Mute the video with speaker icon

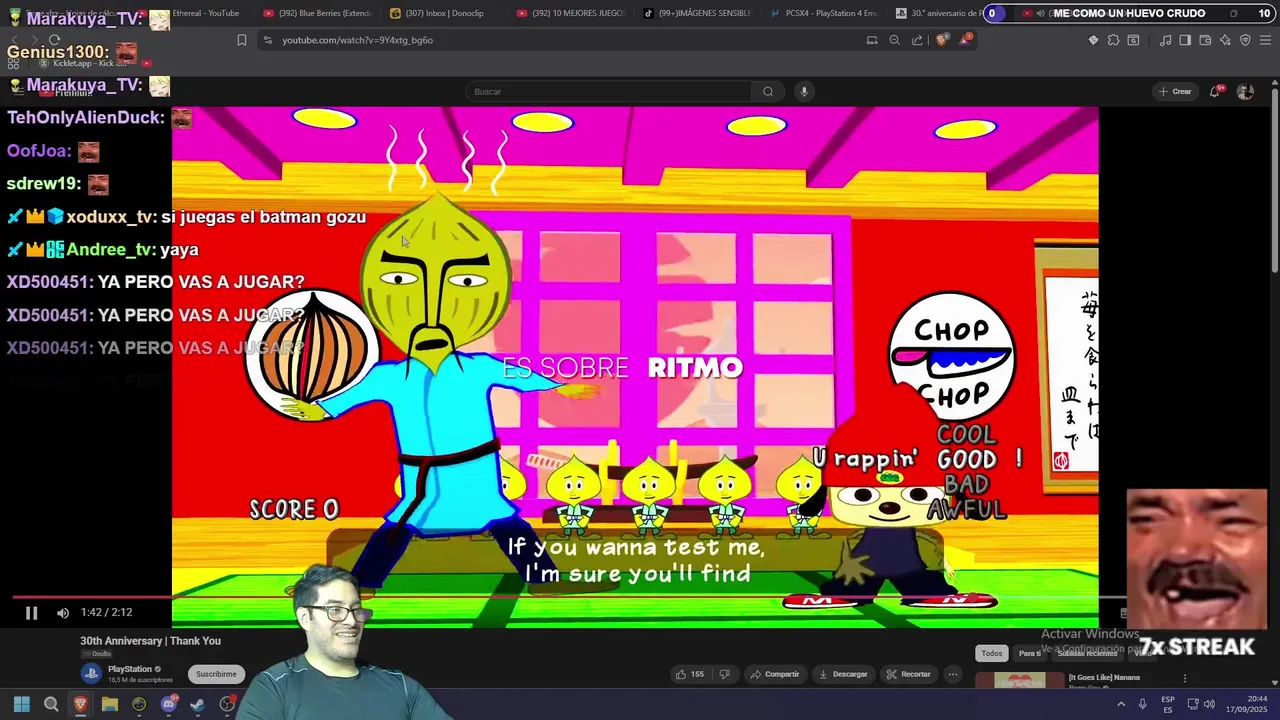click(63, 613)
